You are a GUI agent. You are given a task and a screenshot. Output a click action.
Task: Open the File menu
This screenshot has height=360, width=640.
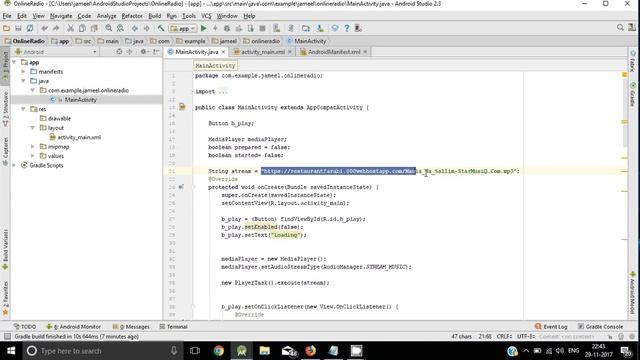pyautogui.click(x=7, y=16)
